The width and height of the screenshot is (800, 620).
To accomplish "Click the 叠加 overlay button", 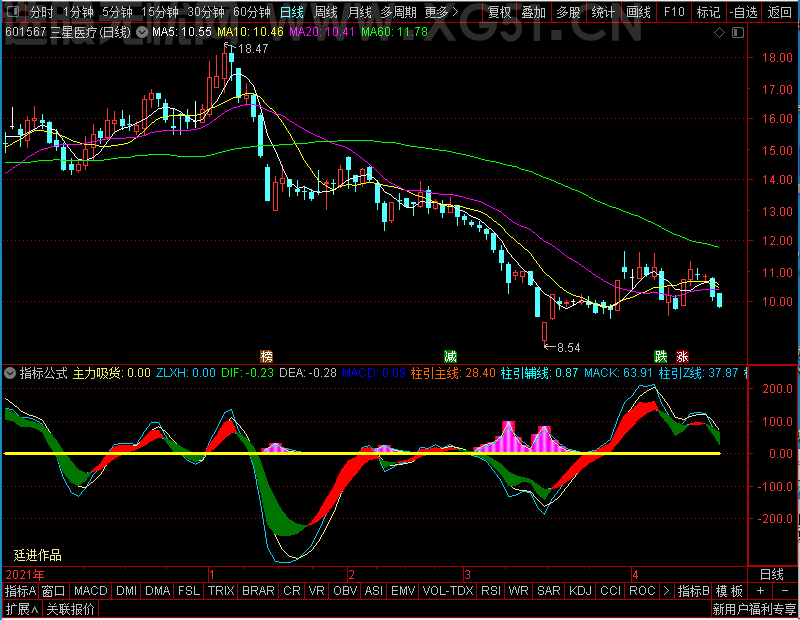I will pyautogui.click(x=534, y=12).
